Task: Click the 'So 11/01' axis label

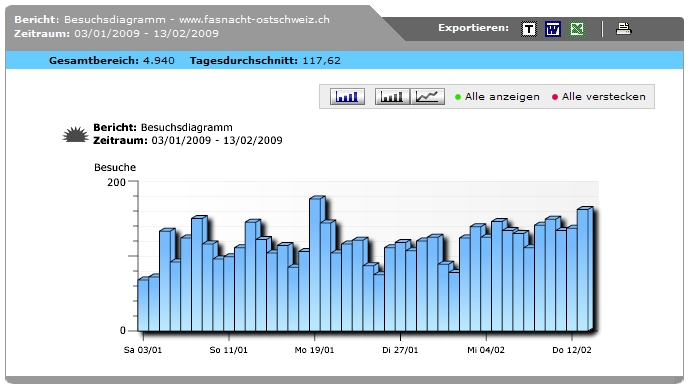Action: pos(228,350)
